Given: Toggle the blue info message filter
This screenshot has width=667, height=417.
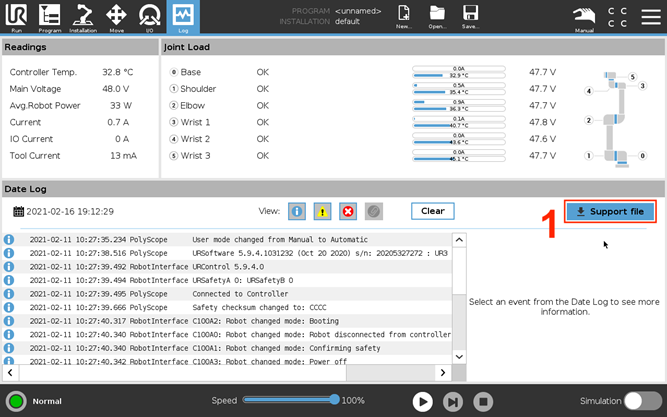Looking at the screenshot, I should coord(297,212).
